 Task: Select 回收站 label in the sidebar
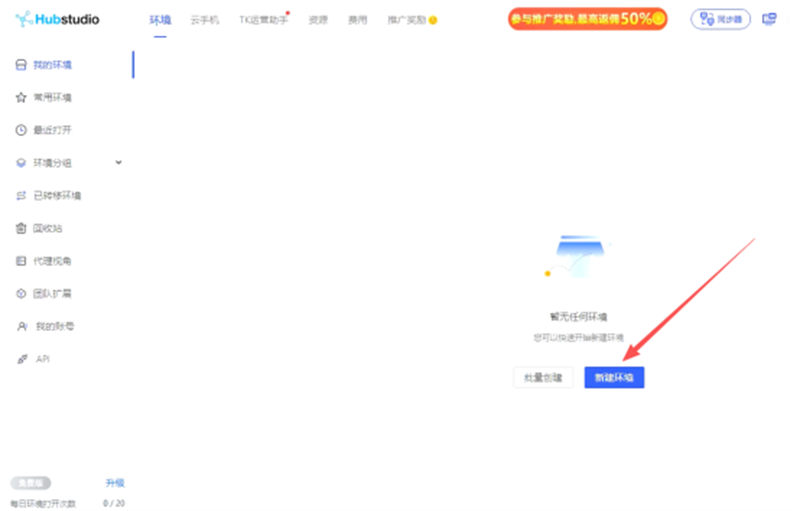pos(47,228)
